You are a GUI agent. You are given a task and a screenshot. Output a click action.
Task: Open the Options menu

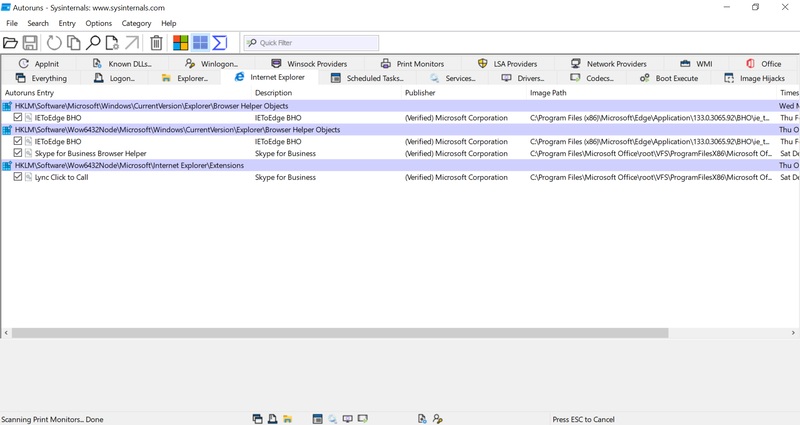98,23
